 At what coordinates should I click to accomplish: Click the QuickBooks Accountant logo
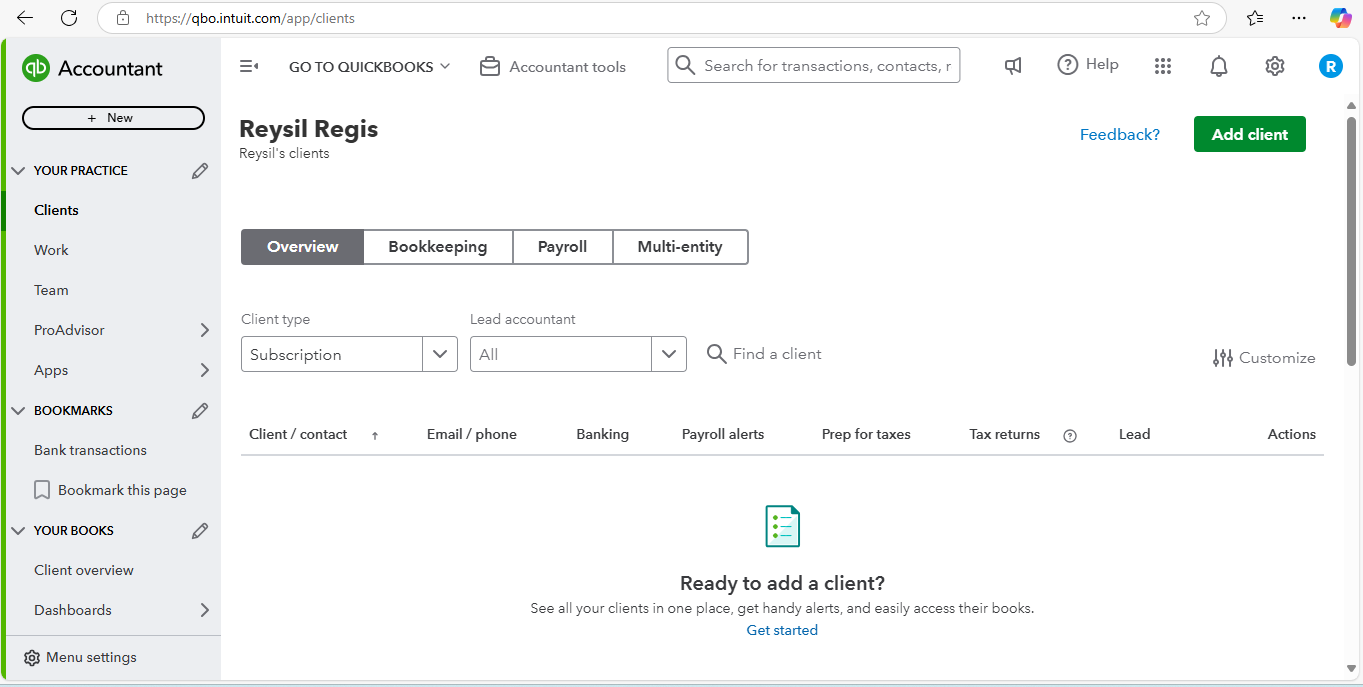[92, 68]
